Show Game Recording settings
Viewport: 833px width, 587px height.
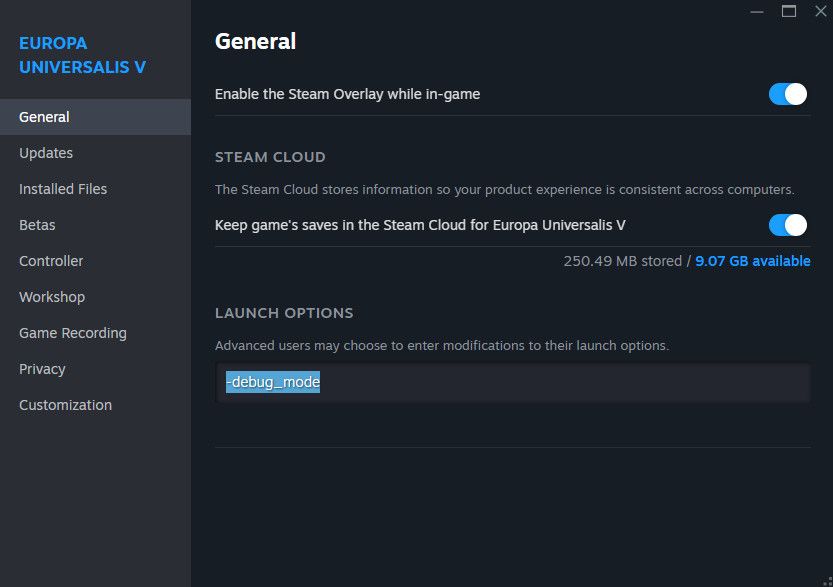(73, 333)
